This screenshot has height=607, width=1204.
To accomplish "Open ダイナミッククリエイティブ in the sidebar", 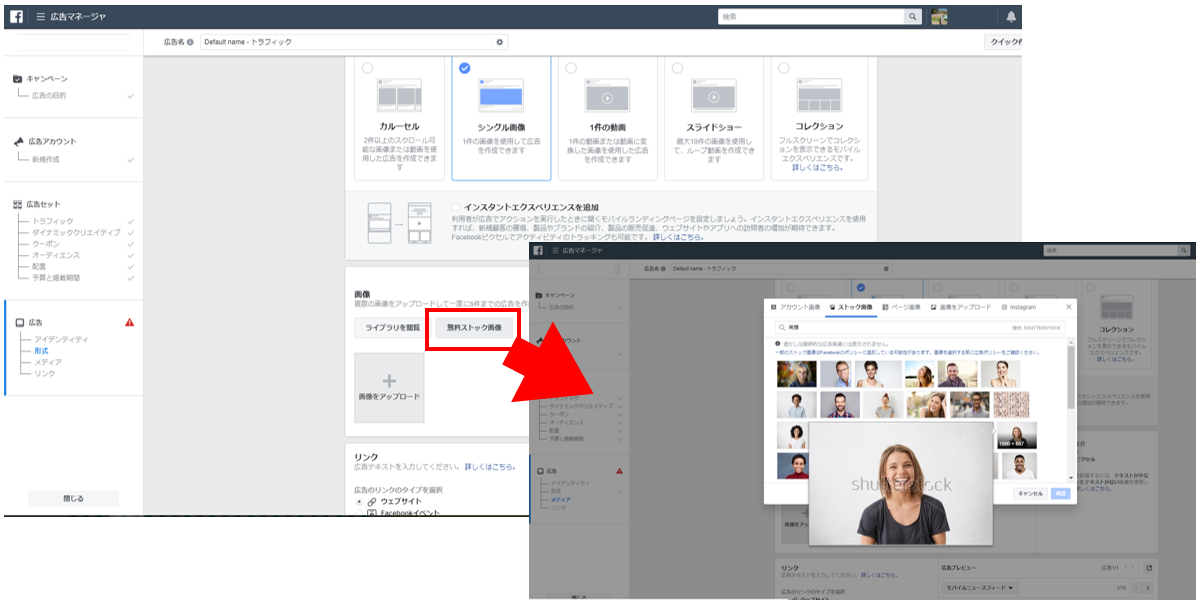I will 76,232.
